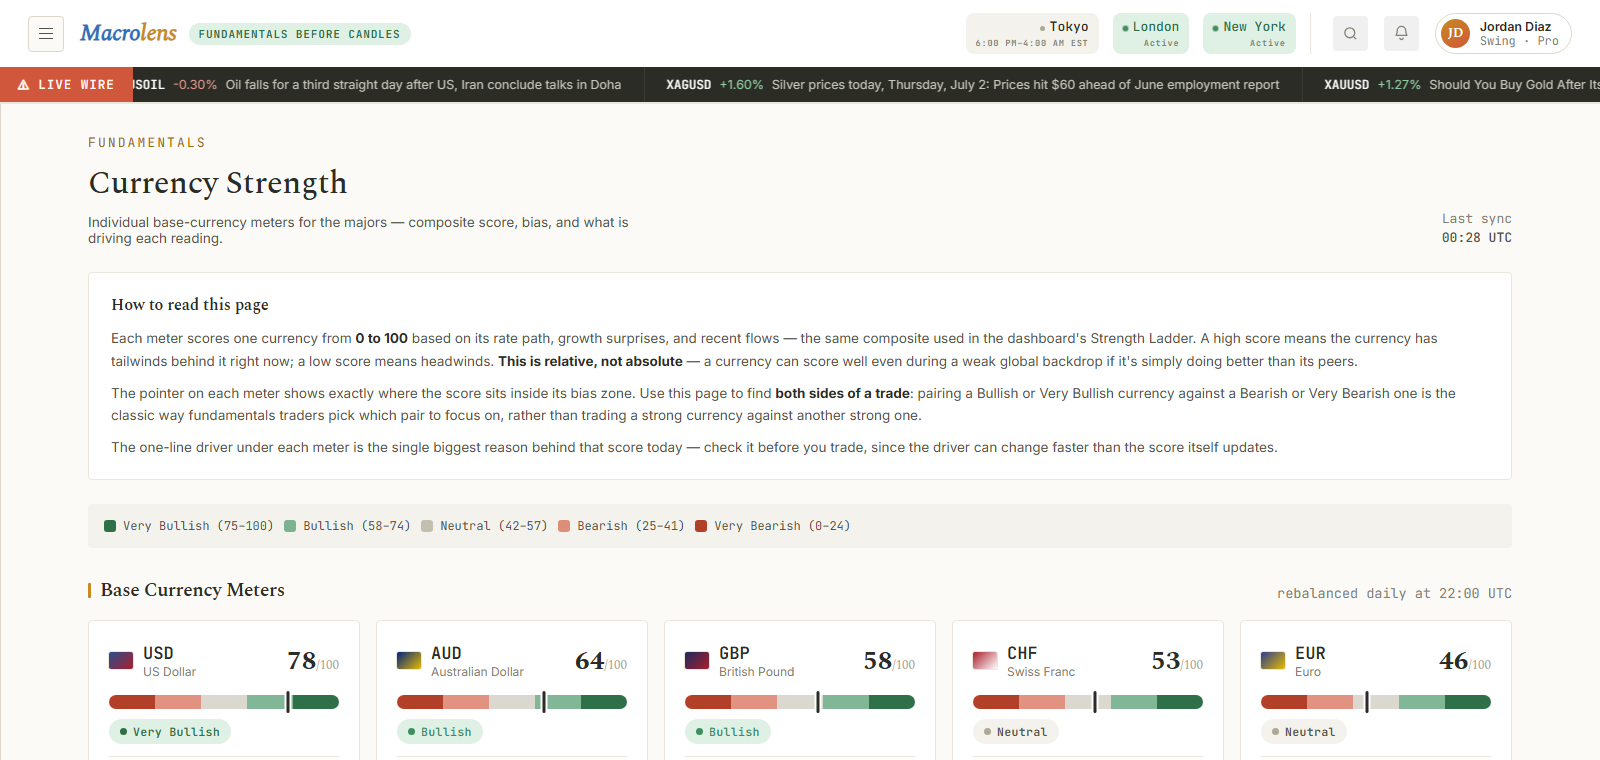This screenshot has width=1600, height=760.
Task: Click the rebalanced daily at 22:00 UTC note
Action: (1394, 594)
